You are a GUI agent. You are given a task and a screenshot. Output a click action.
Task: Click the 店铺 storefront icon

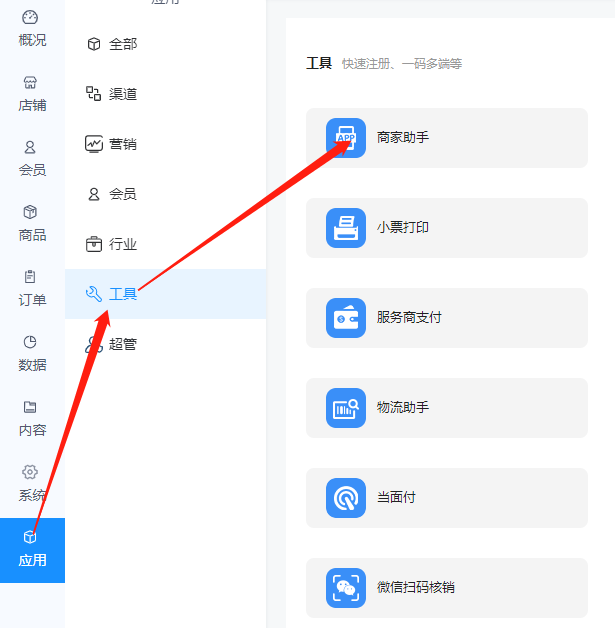click(x=30, y=83)
